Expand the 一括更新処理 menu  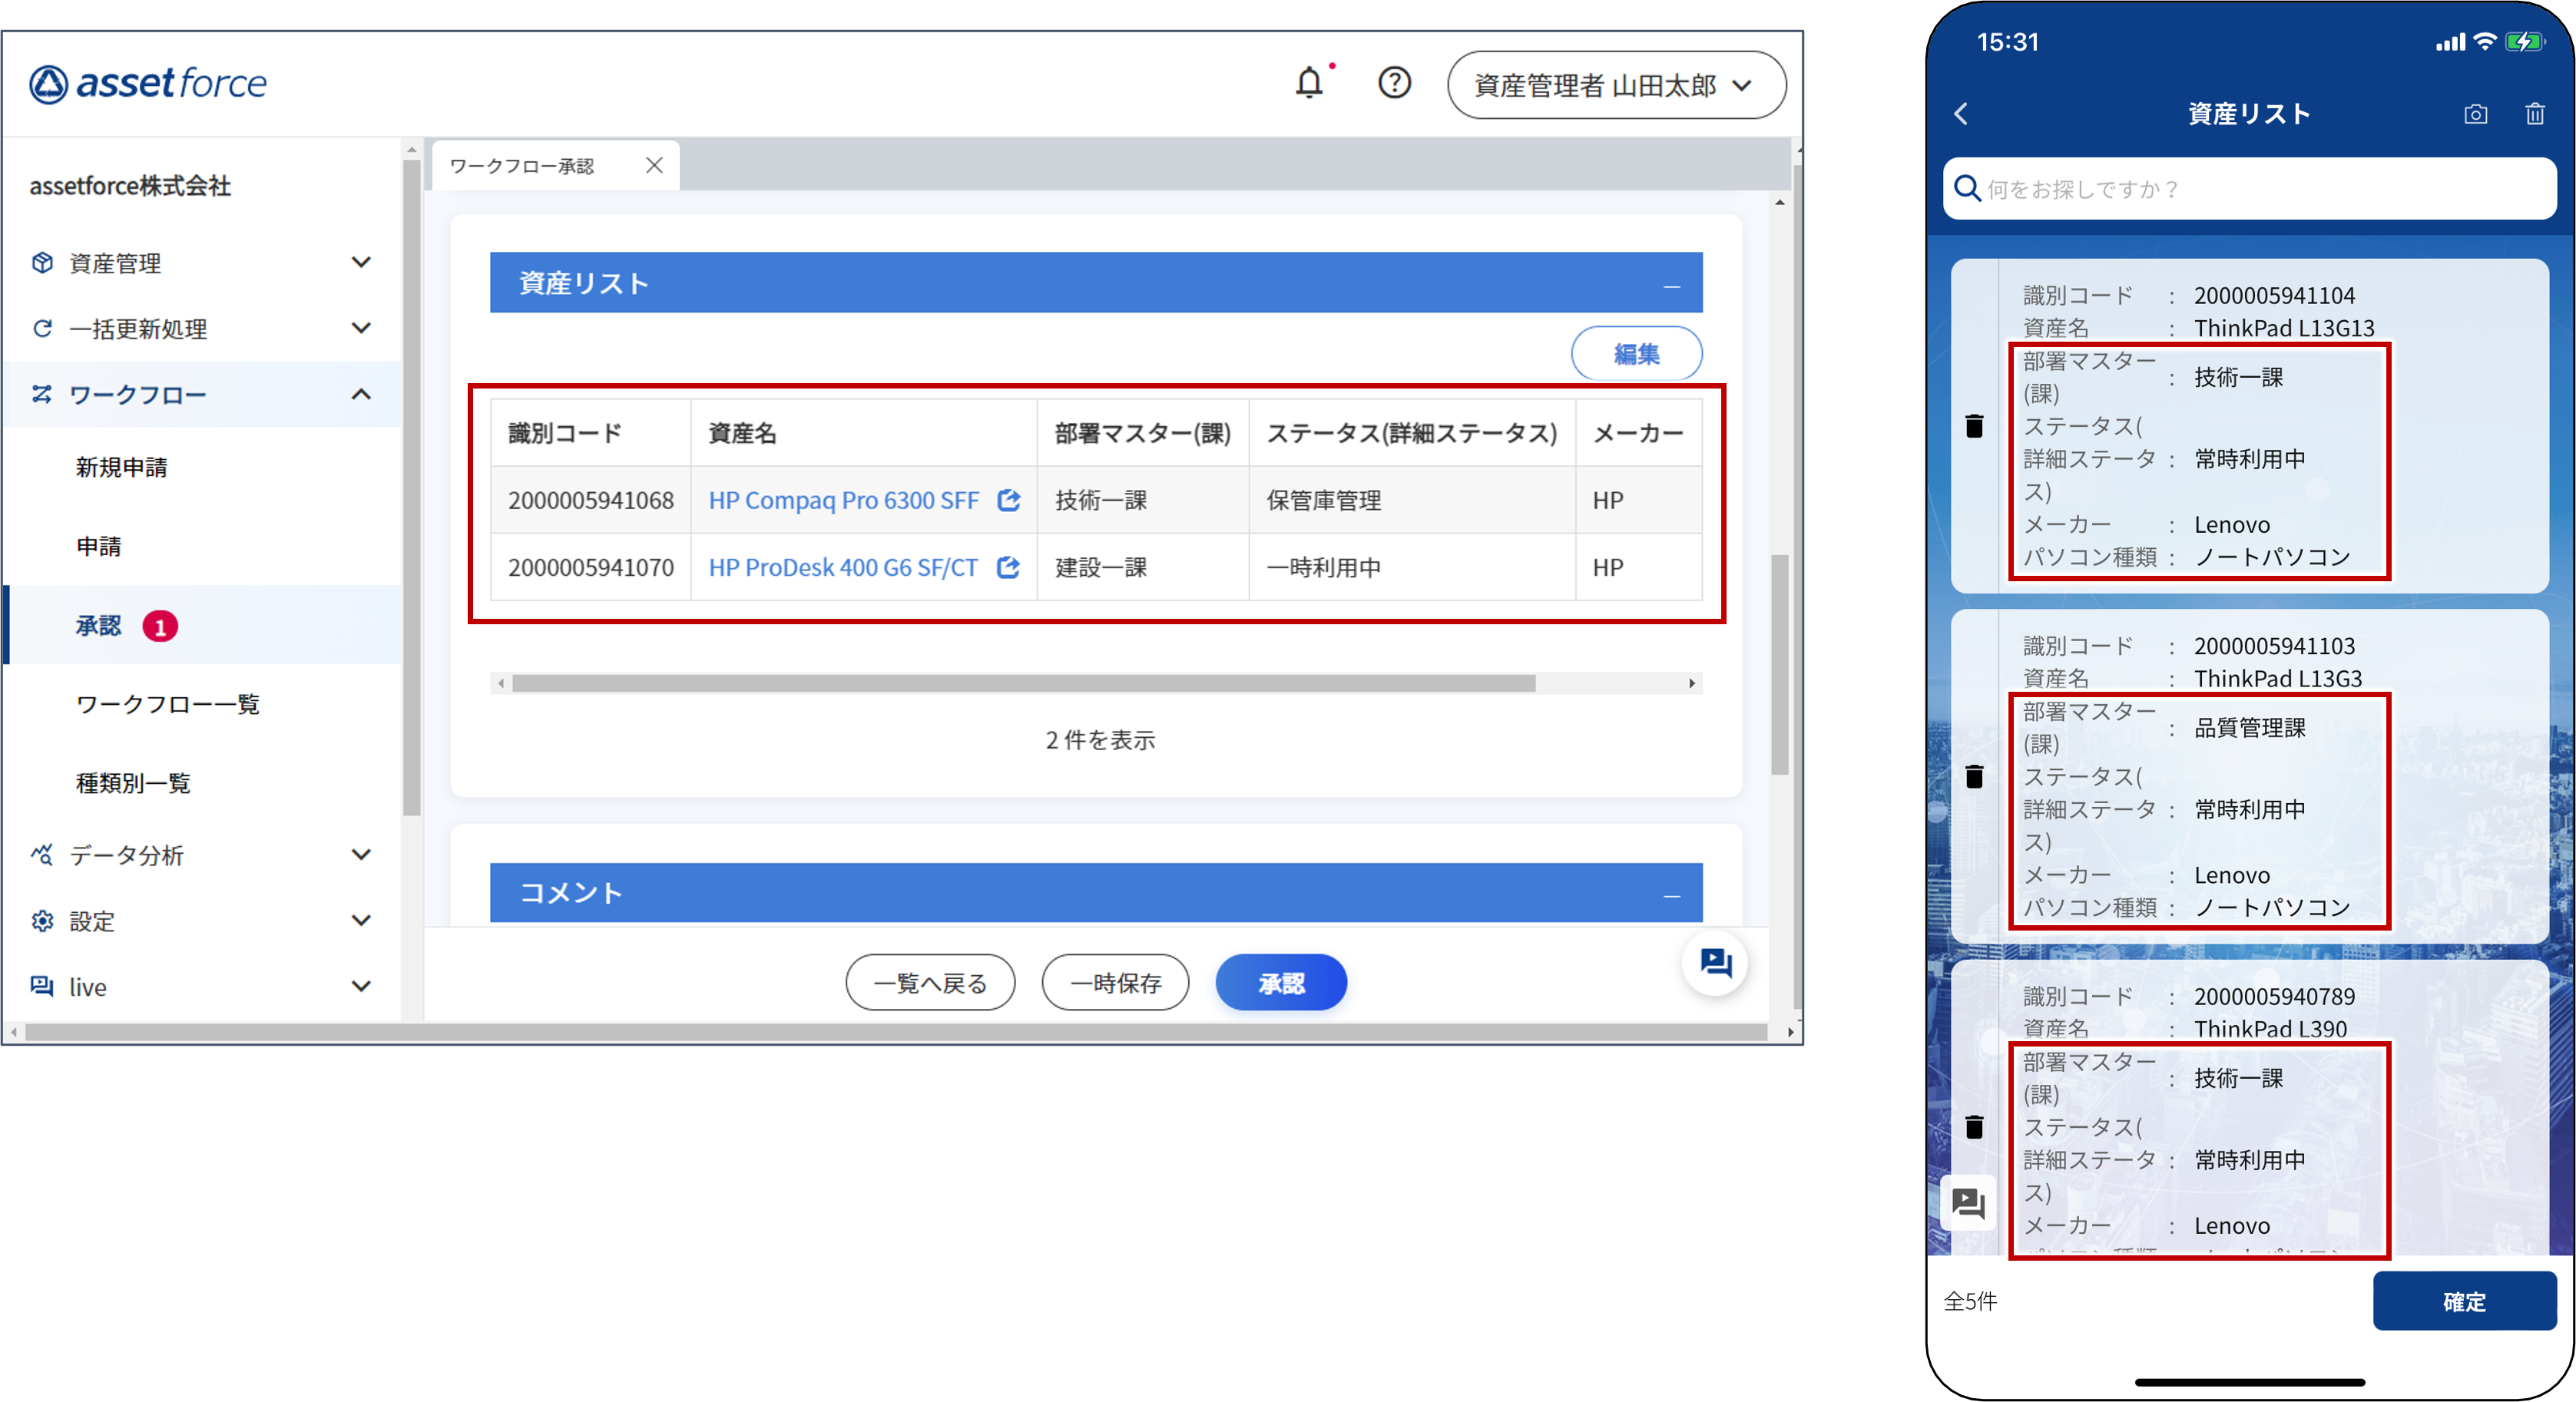pos(361,329)
